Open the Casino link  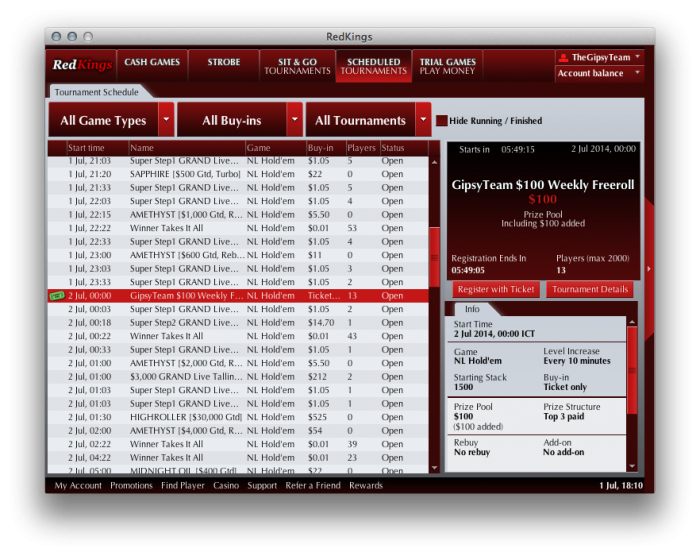(x=226, y=485)
